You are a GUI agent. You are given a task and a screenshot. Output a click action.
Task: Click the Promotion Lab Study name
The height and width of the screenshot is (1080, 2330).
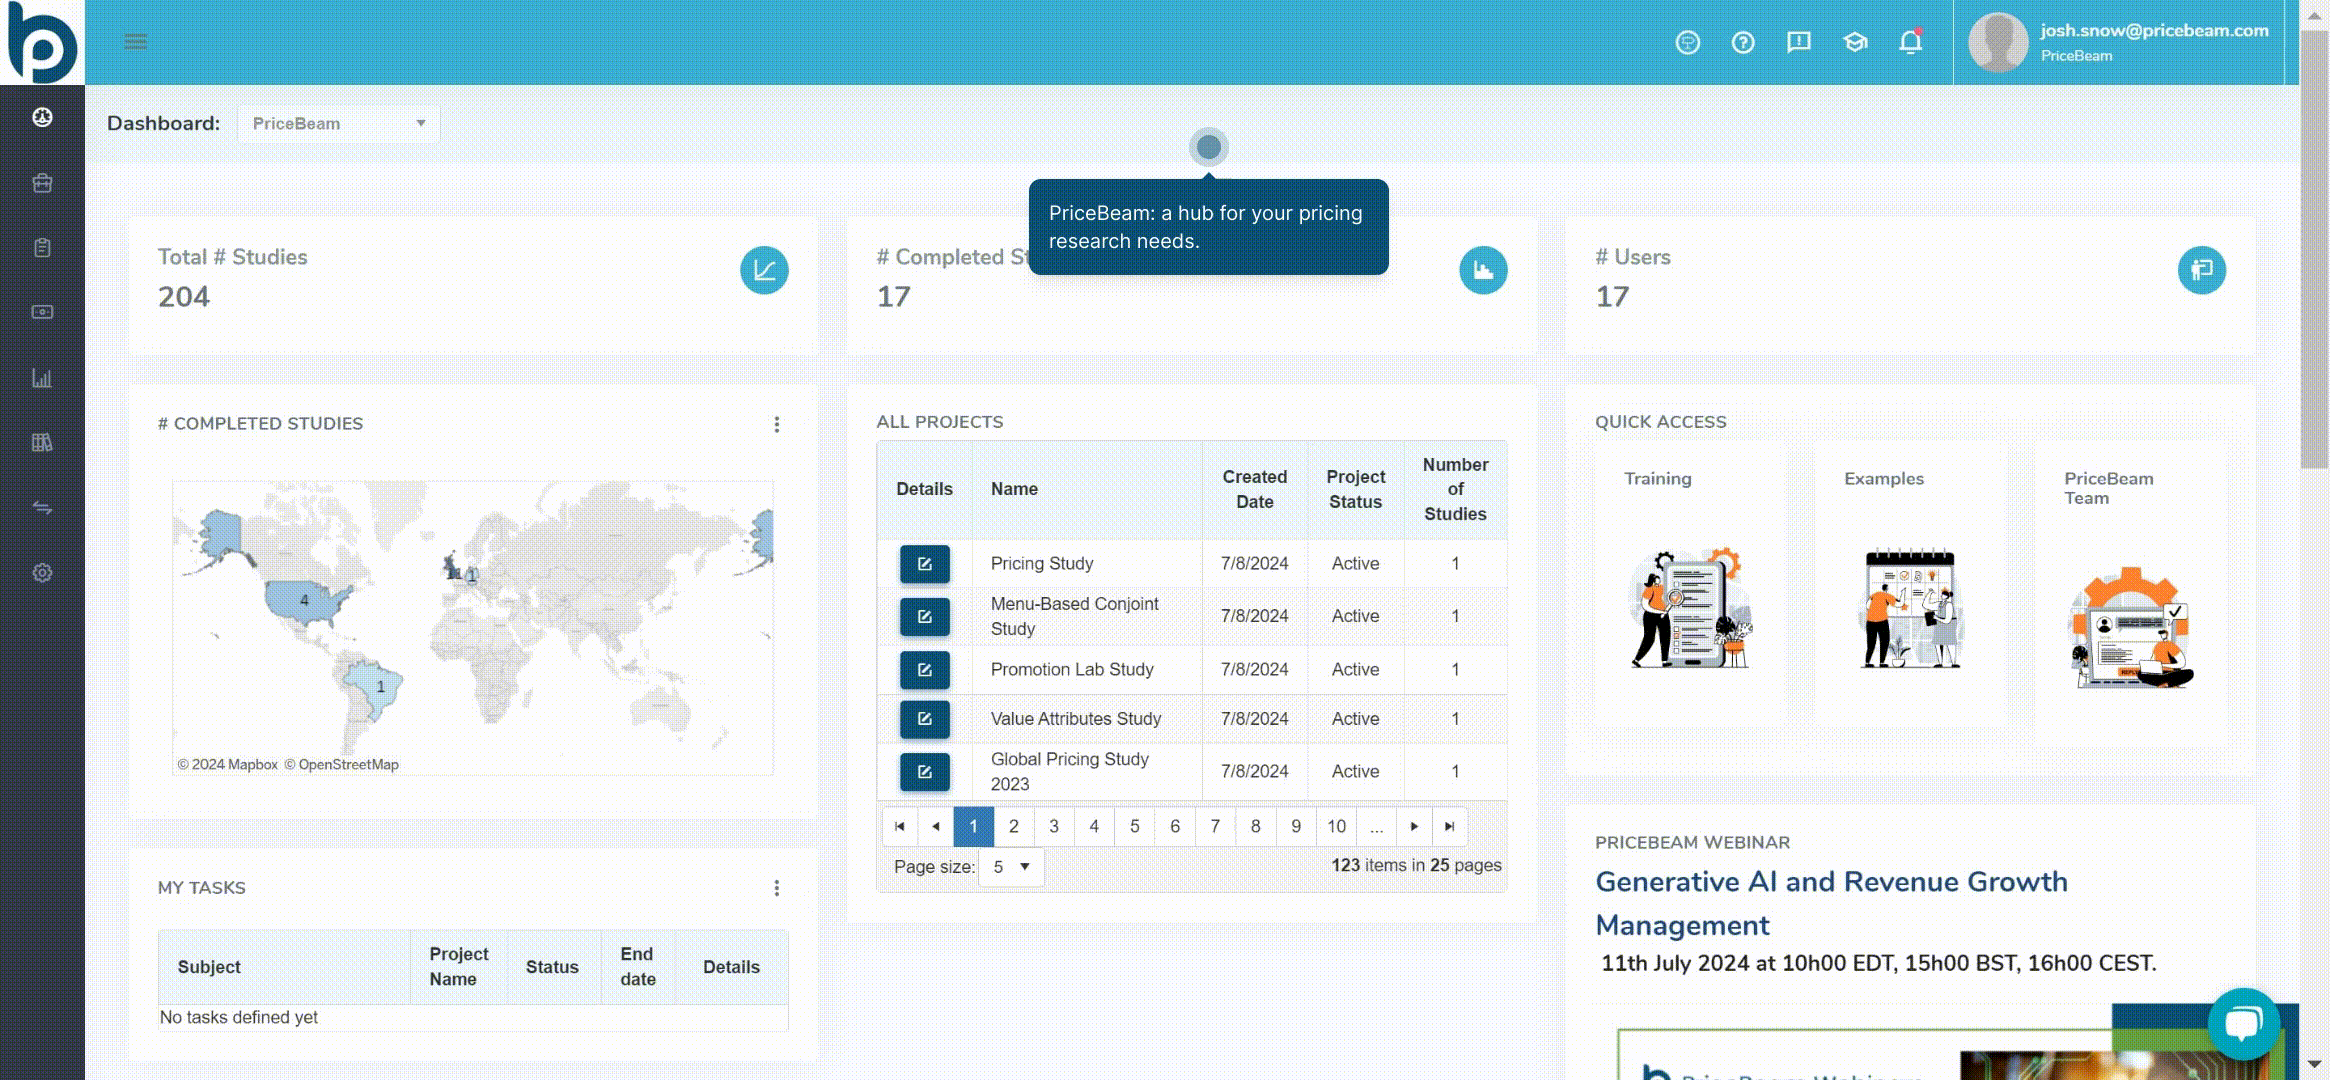[x=1071, y=670]
